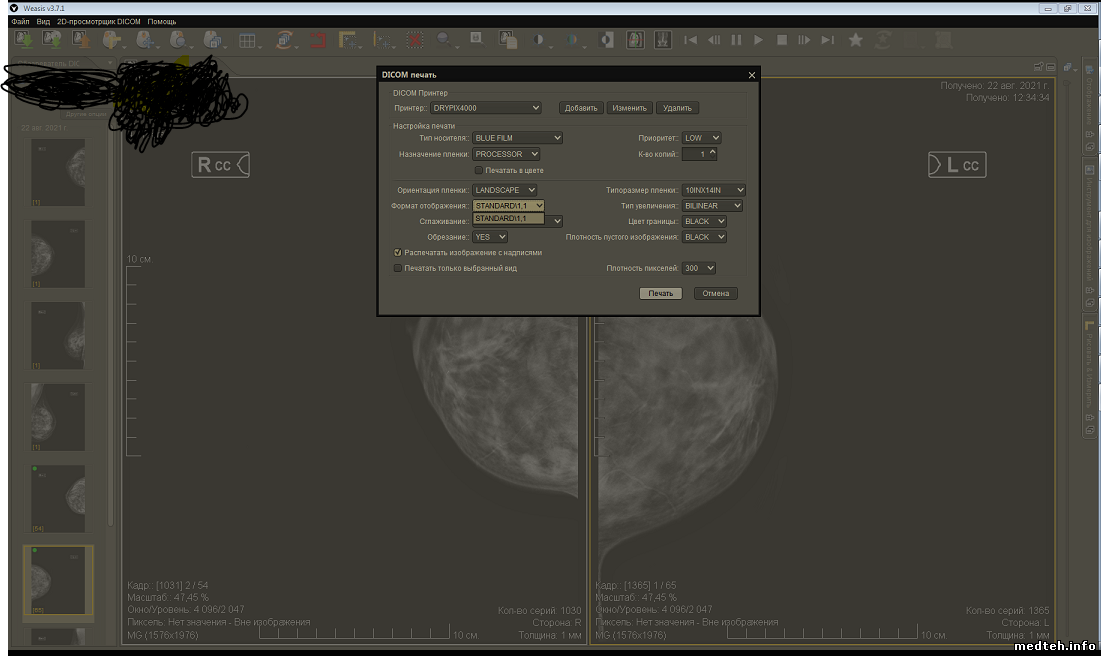Open the Файл menu
The image size is (1101, 656).
19,21
